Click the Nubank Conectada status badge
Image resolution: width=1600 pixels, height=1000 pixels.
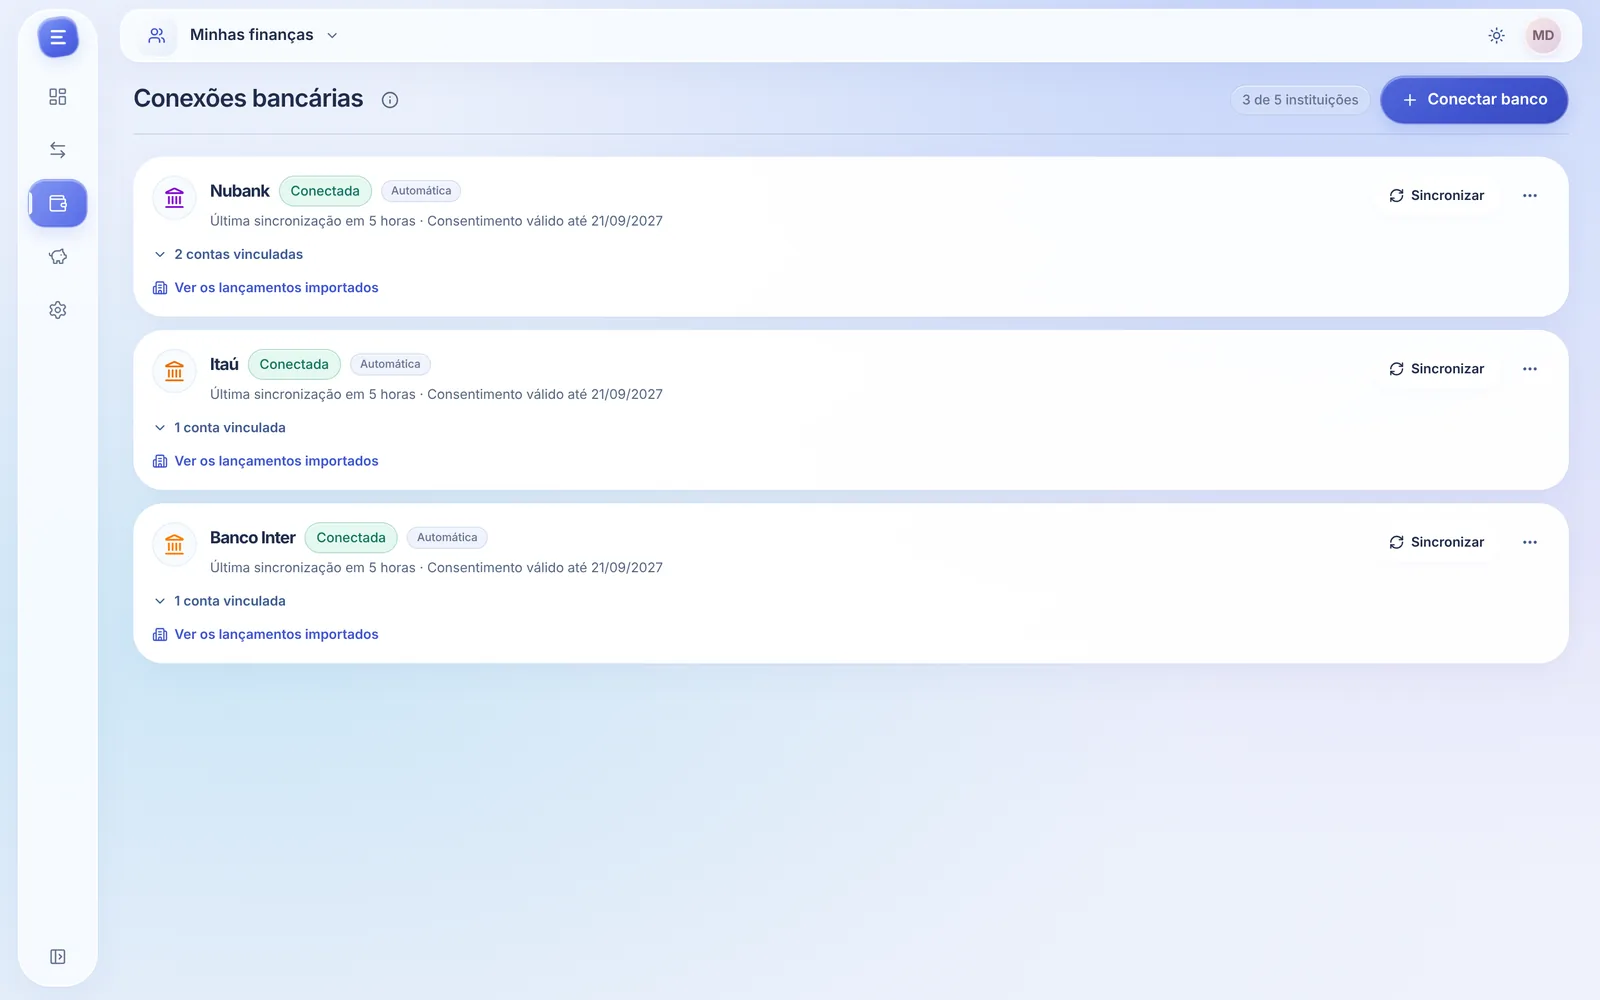[x=325, y=191]
